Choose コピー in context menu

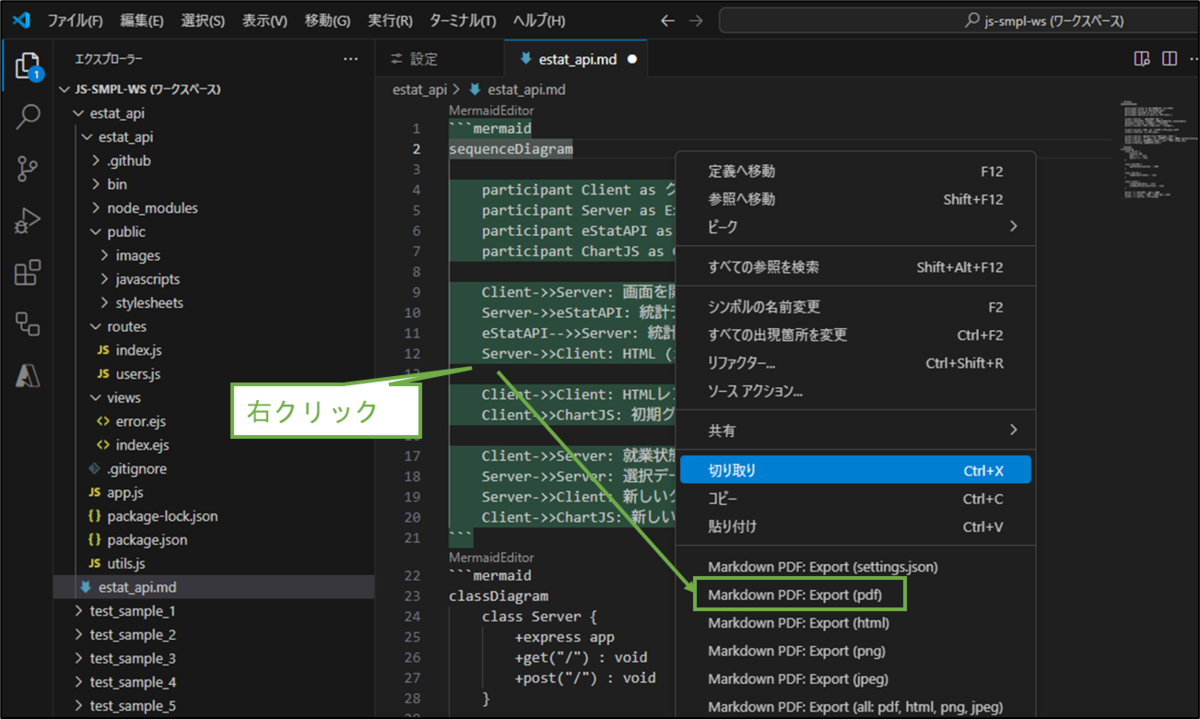pos(855,499)
